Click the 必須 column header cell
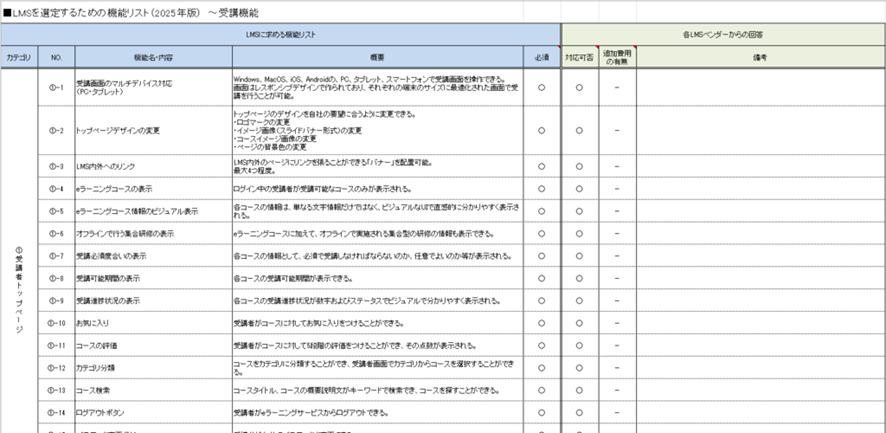This screenshot has width=886, height=433. [x=541, y=58]
